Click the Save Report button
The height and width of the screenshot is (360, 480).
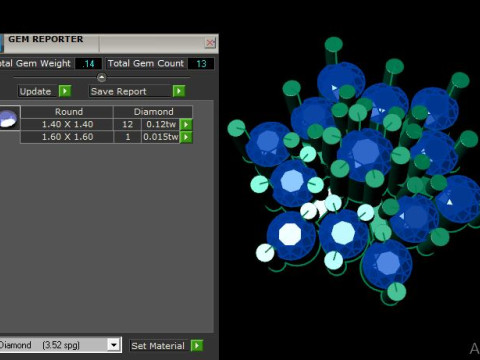131,91
